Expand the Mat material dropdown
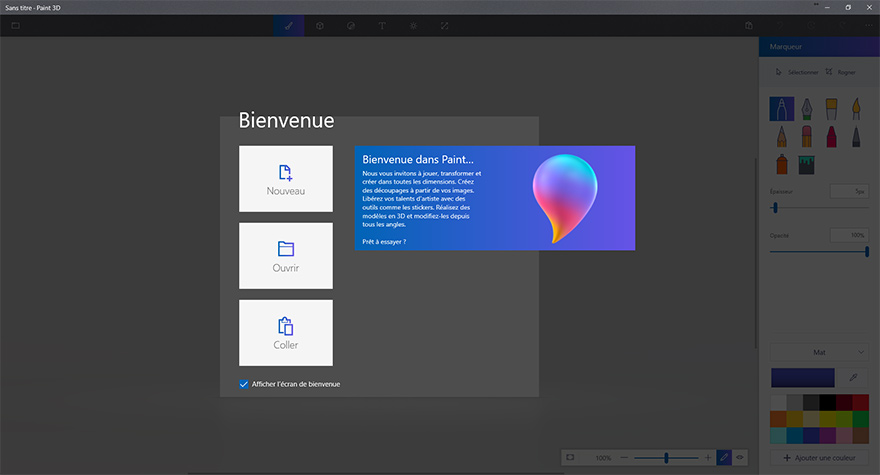Image resolution: width=880 pixels, height=475 pixels. pyautogui.click(x=819, y=352)
